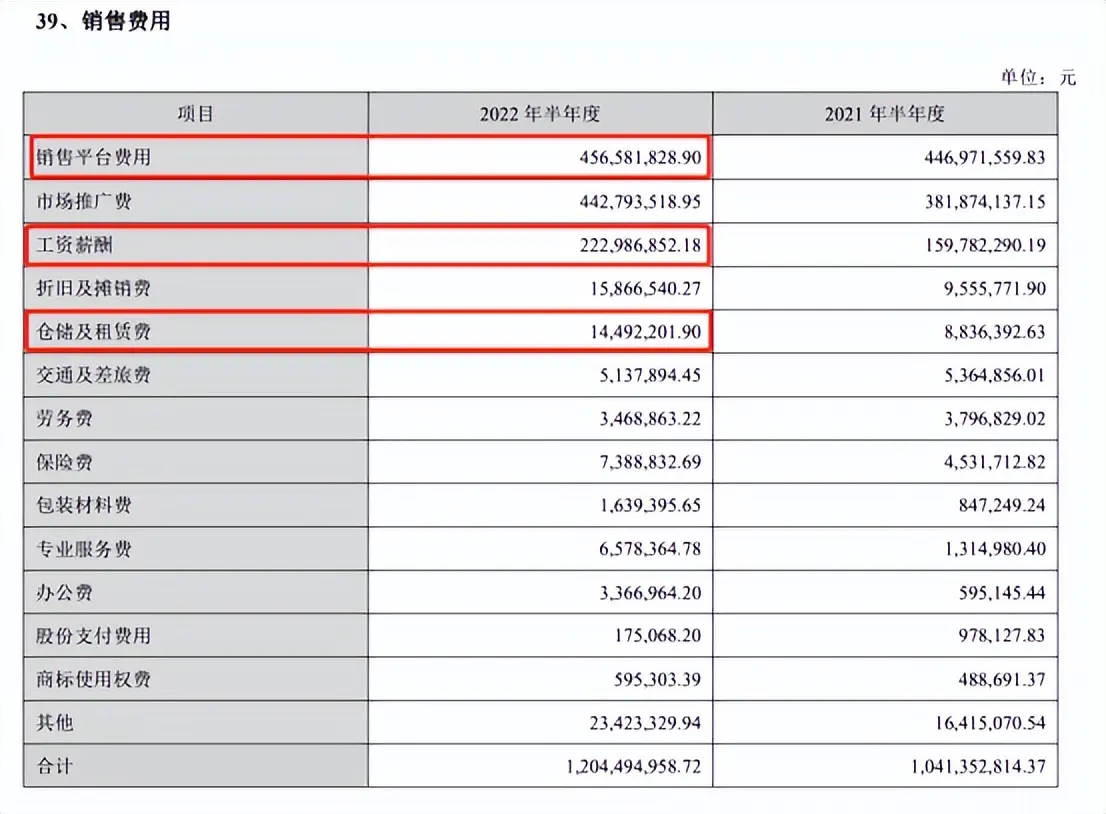Viewport: 1106px width, 814px height.
Task: Select the 折旧及摊销费 row label
Action: 93,289
